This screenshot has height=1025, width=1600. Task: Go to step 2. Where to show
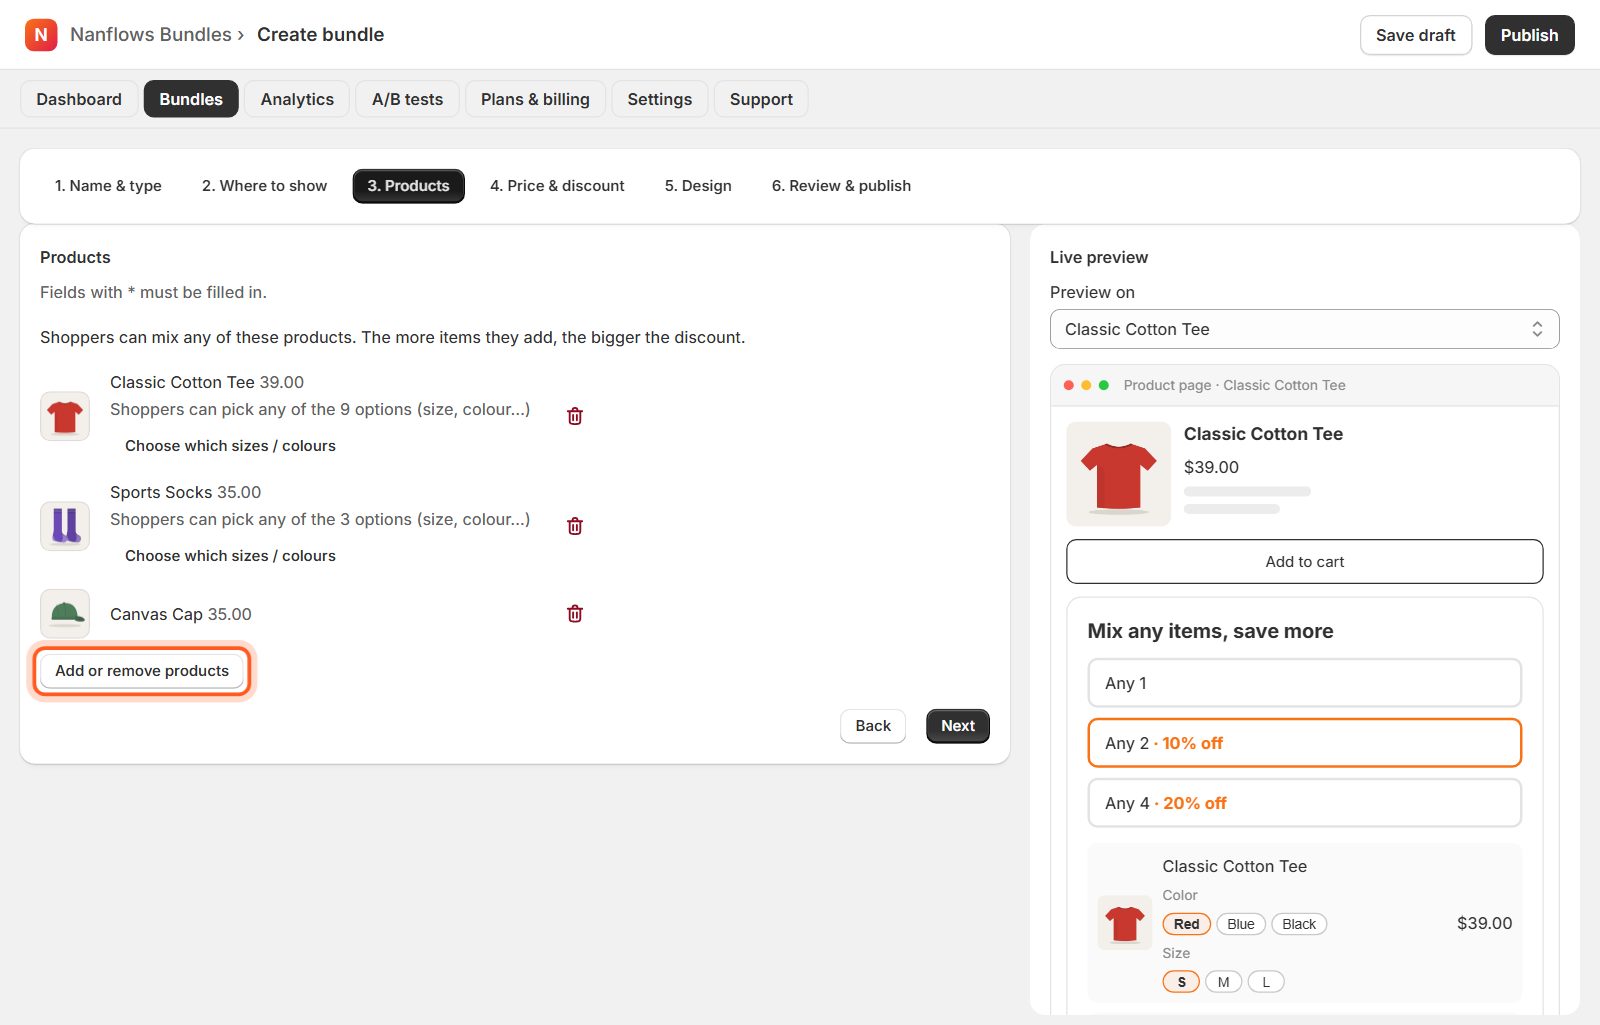click(264, 186)
